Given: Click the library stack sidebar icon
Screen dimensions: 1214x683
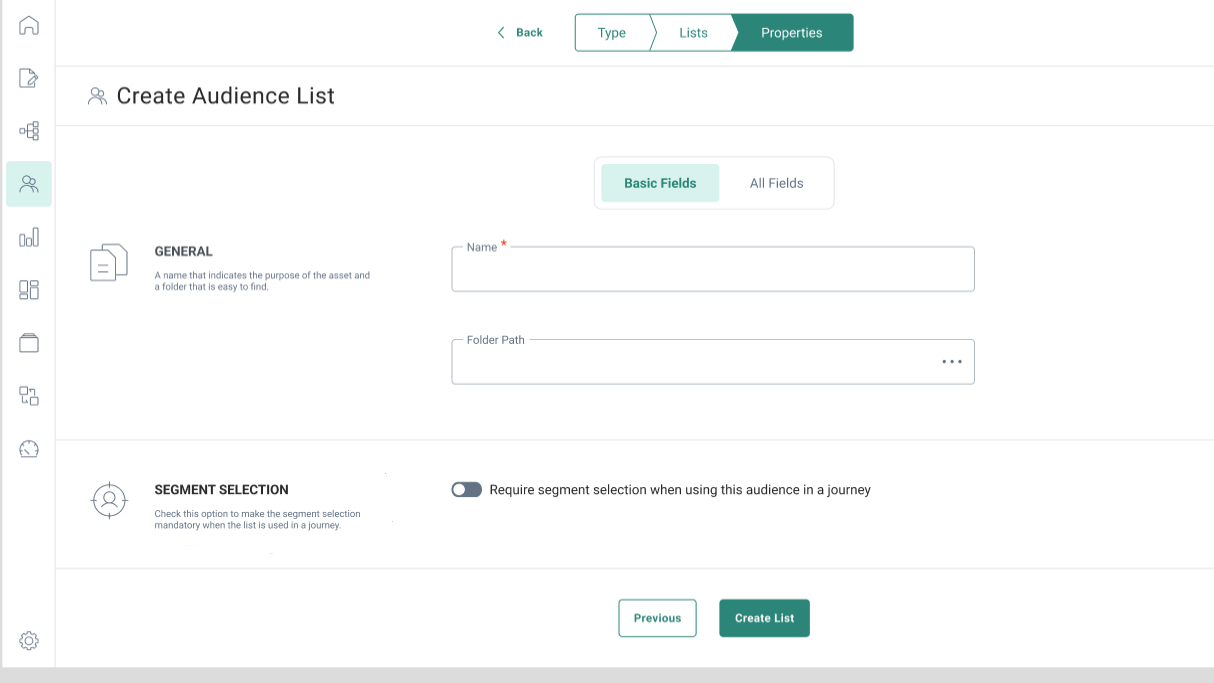Looking at the screenshot, I should (x=29, y=343).
